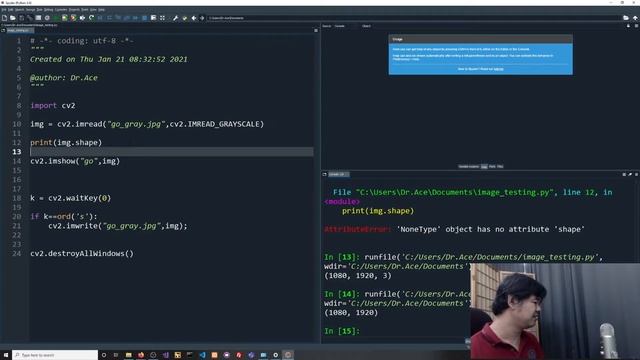
Task: Change to parent directory with up arrow
Action: click(x=635, y=18)
